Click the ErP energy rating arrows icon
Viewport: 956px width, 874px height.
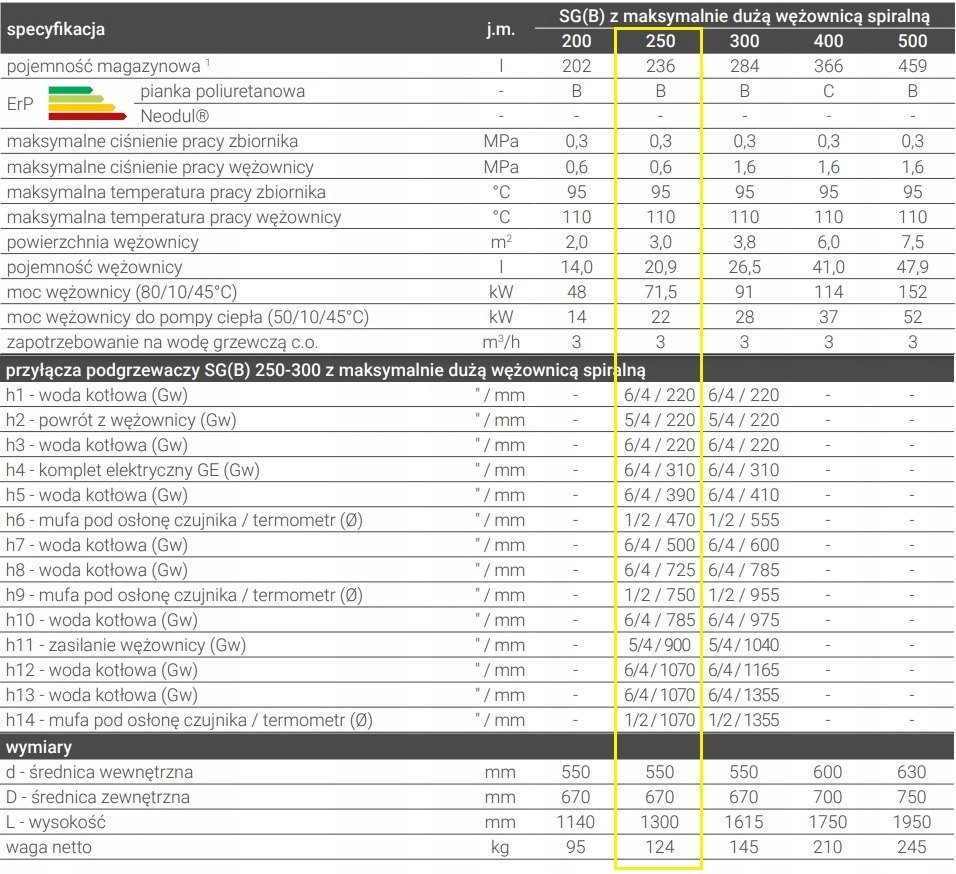click(87, 103)
